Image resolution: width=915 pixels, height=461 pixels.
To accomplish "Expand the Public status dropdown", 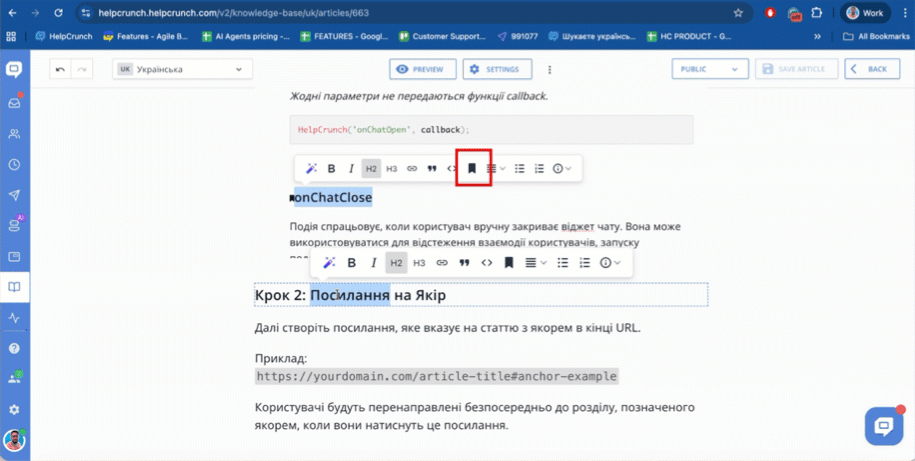I will [x=709, y=70].
